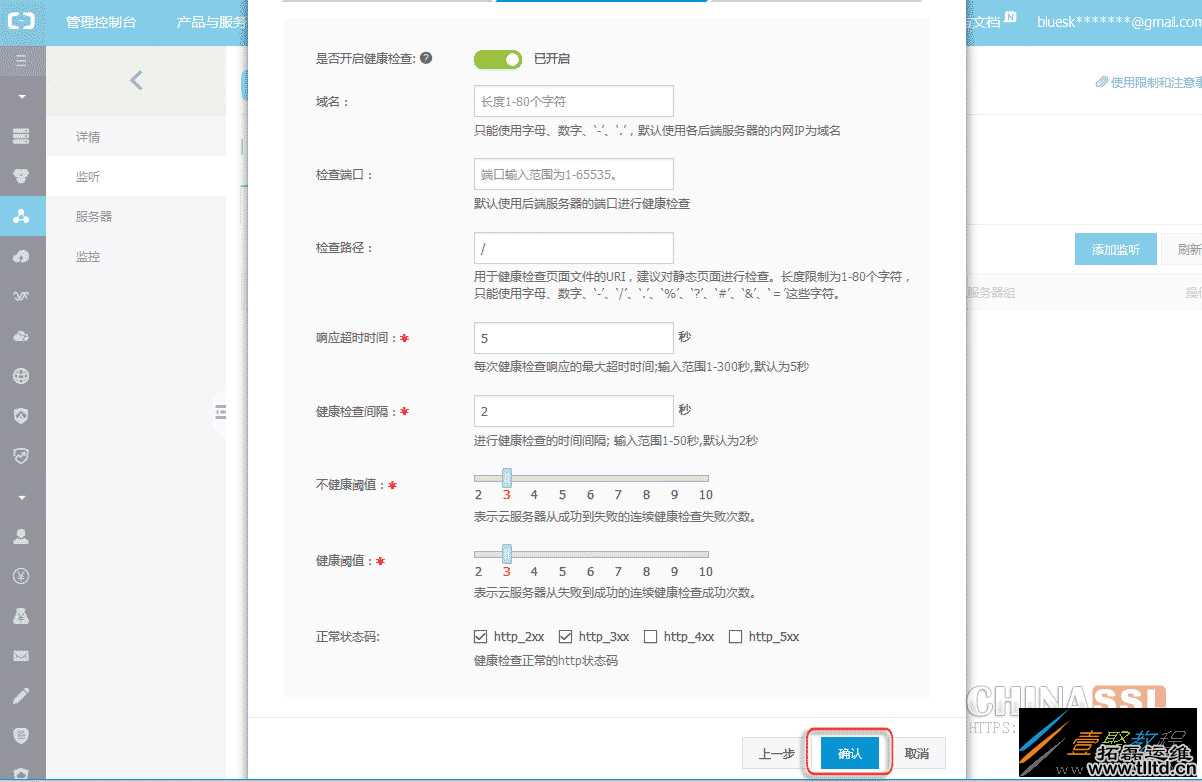Click the globe network icon in left sidebar
This screenshot has height=782, width=1202.
point(22,376)
